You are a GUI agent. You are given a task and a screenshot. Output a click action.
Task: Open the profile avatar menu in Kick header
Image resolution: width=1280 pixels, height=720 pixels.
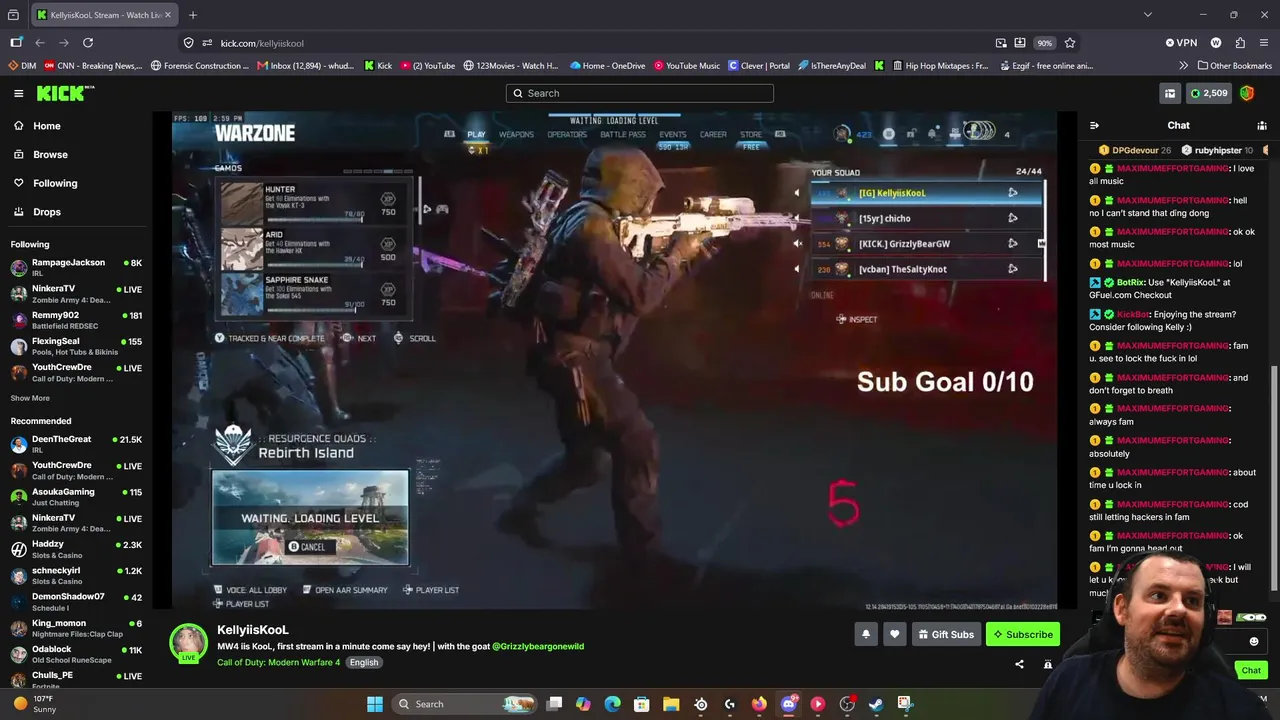point(1247,93)
